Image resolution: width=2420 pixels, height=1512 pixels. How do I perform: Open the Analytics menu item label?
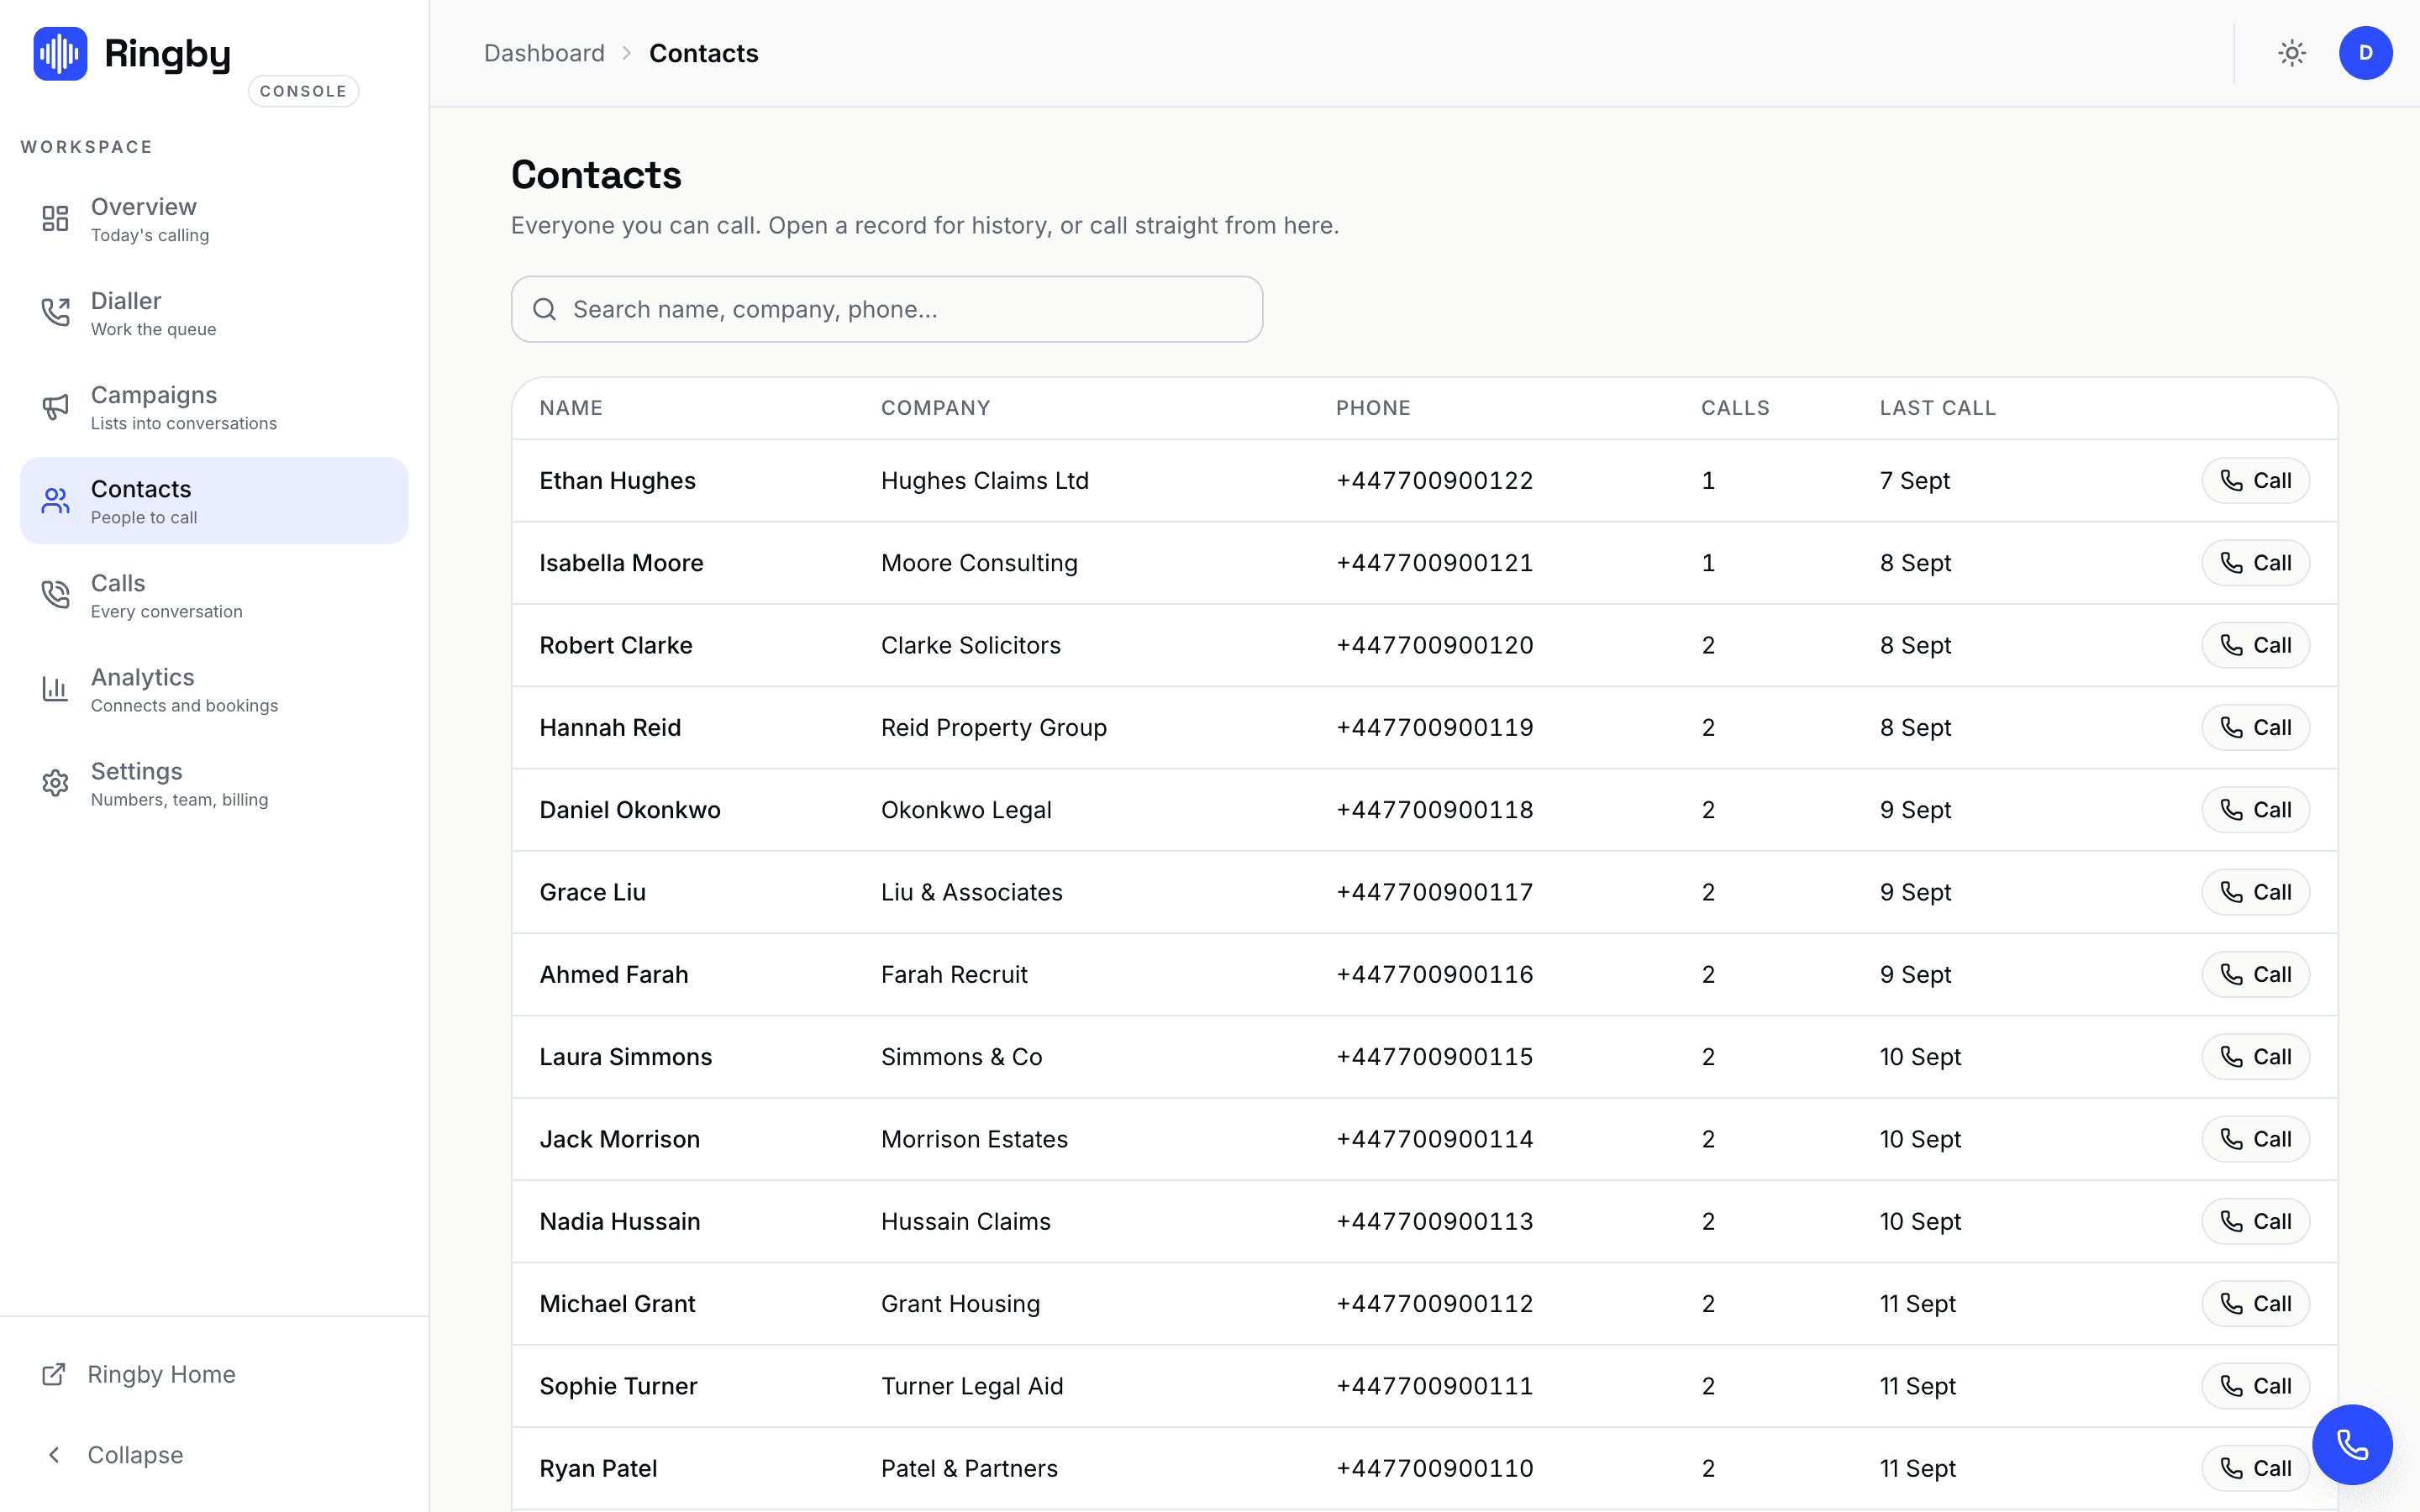pos(143,676)
